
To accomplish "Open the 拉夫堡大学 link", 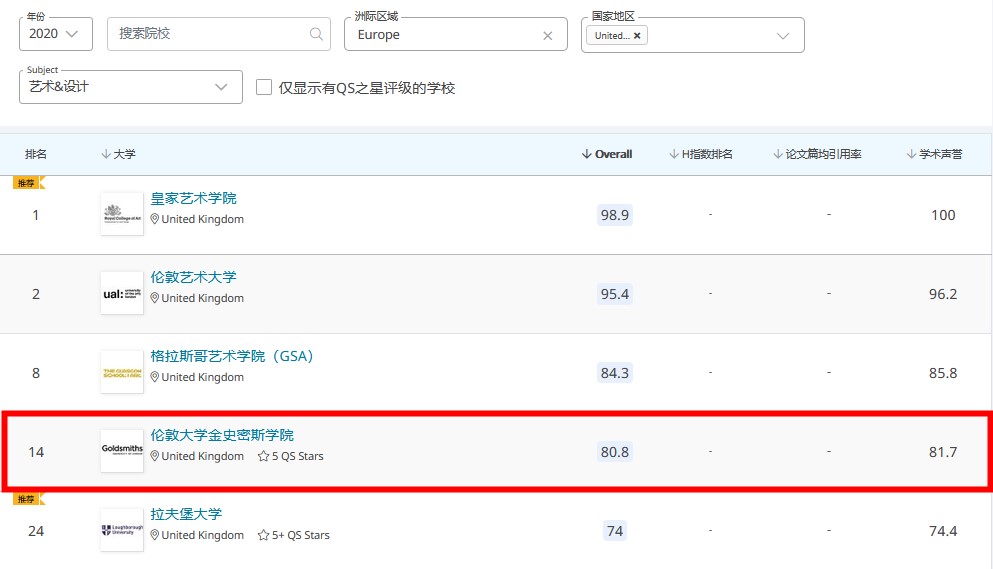I will pos(186,514).
